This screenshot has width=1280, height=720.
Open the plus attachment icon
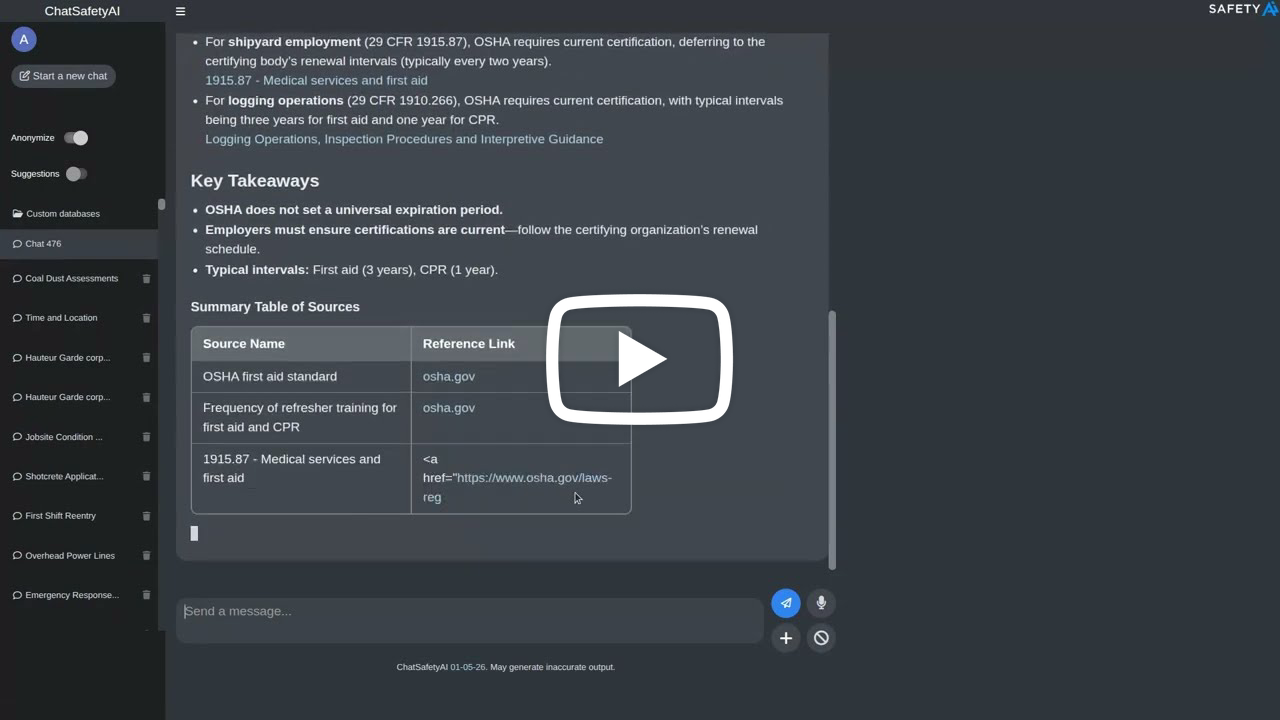point(785,638)
